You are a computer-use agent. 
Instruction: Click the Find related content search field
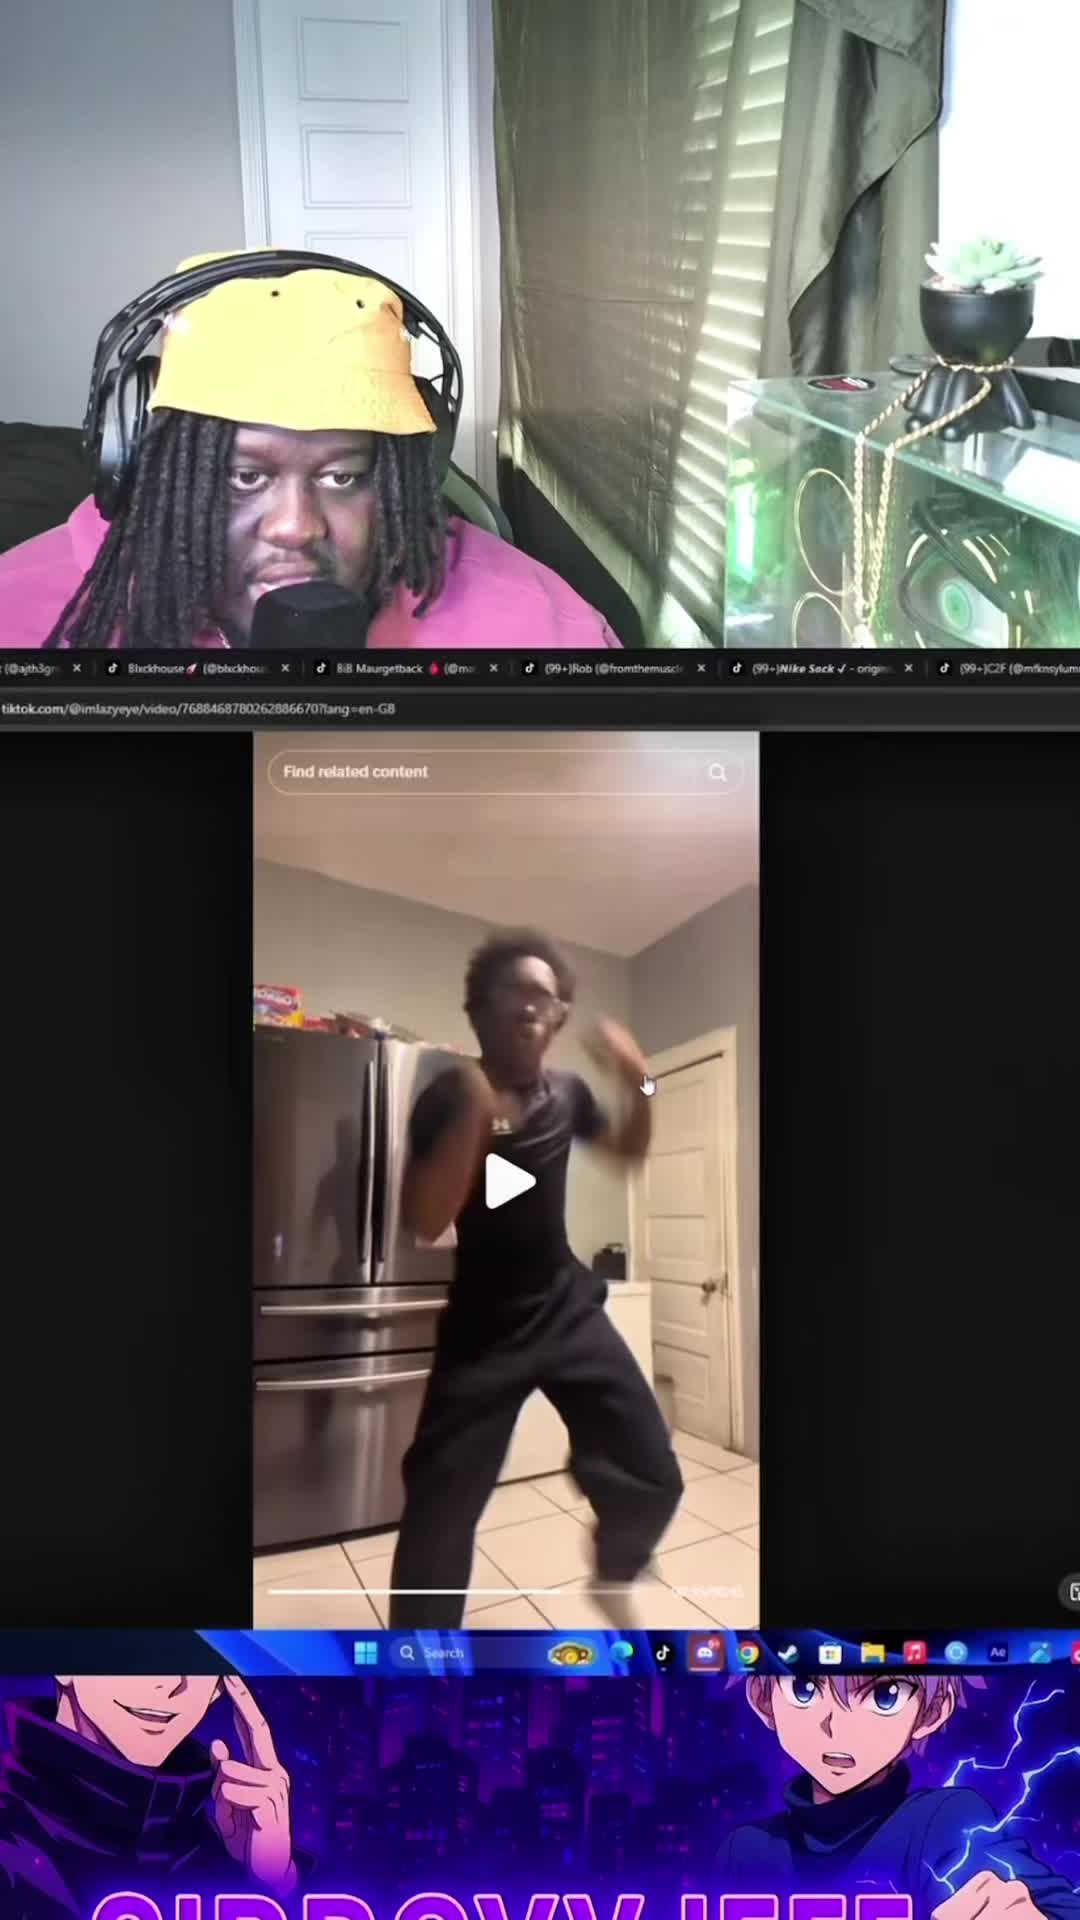(505, 772)
